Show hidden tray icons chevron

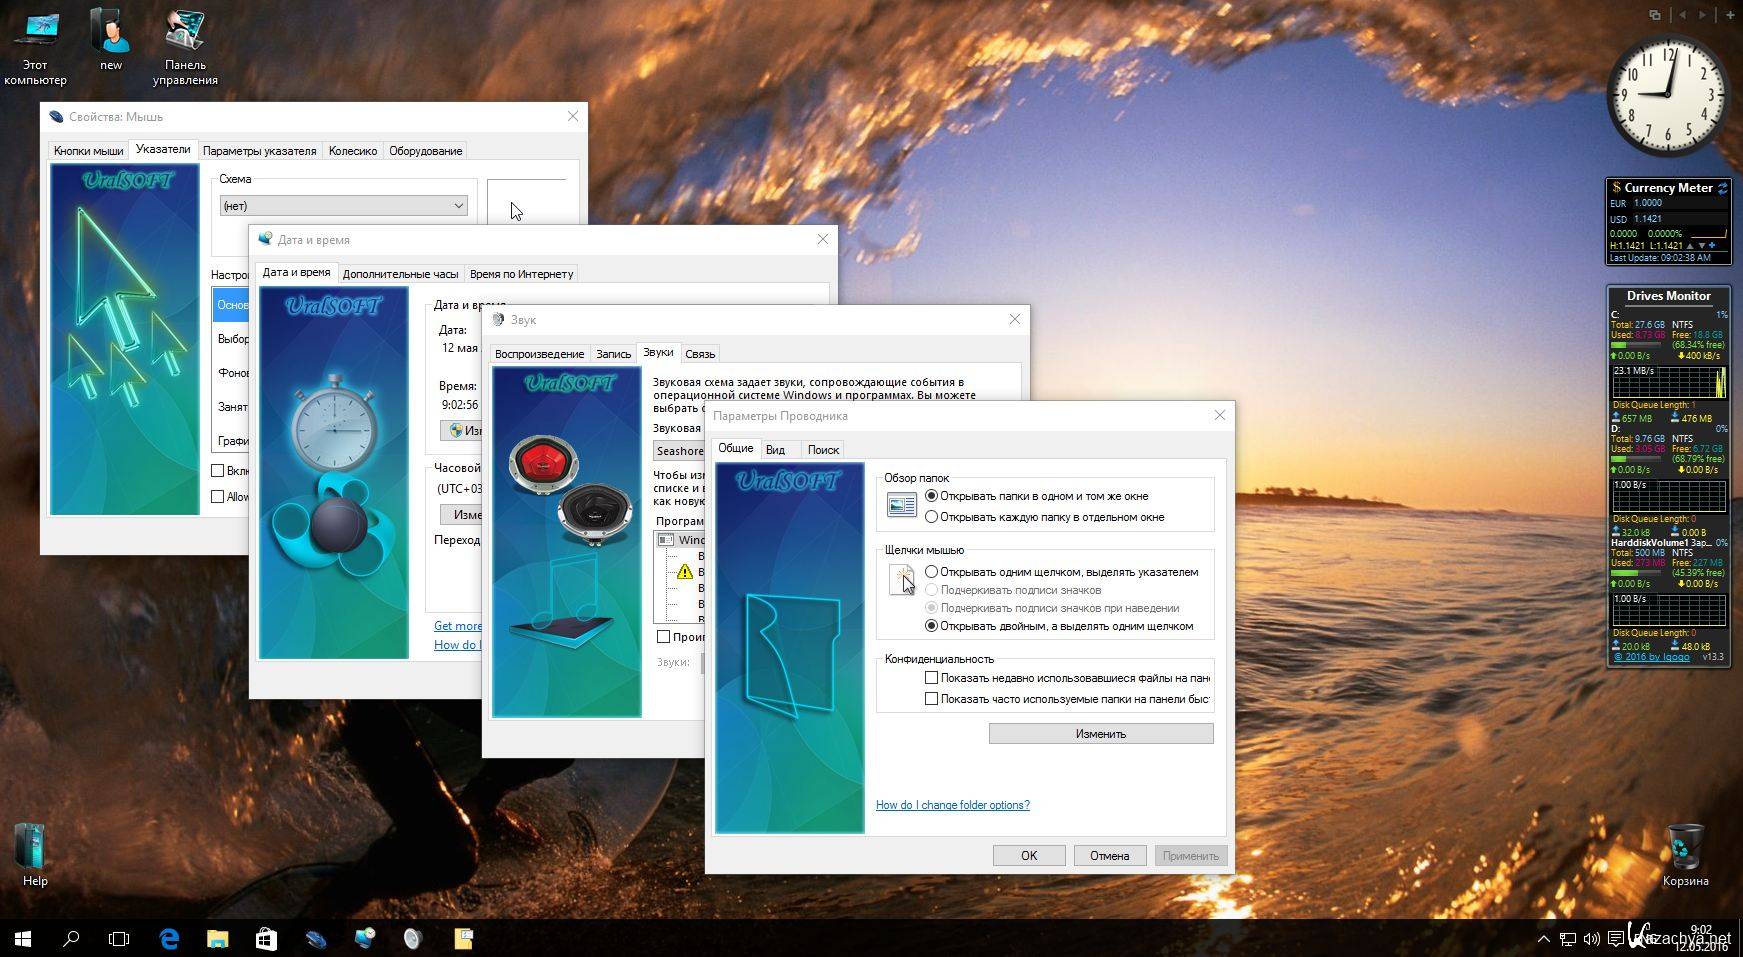pos(1543,938)
